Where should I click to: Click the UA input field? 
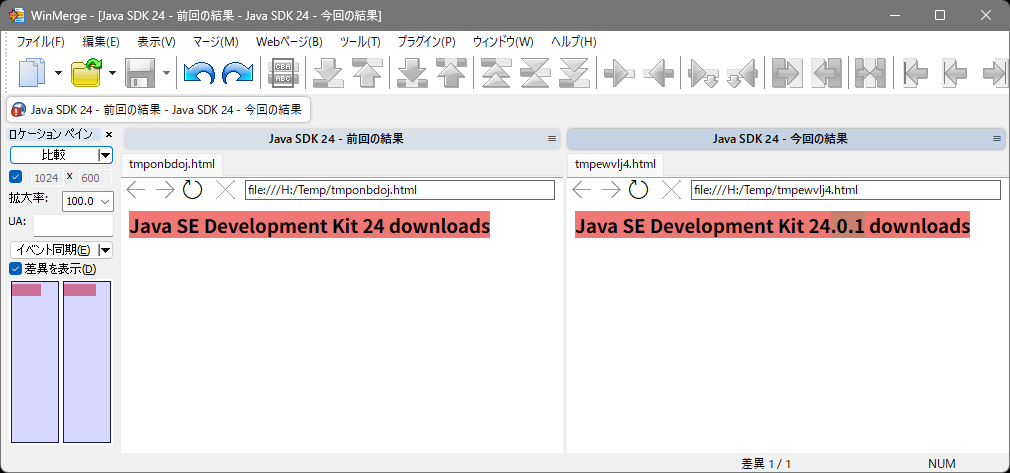(73, 226)
